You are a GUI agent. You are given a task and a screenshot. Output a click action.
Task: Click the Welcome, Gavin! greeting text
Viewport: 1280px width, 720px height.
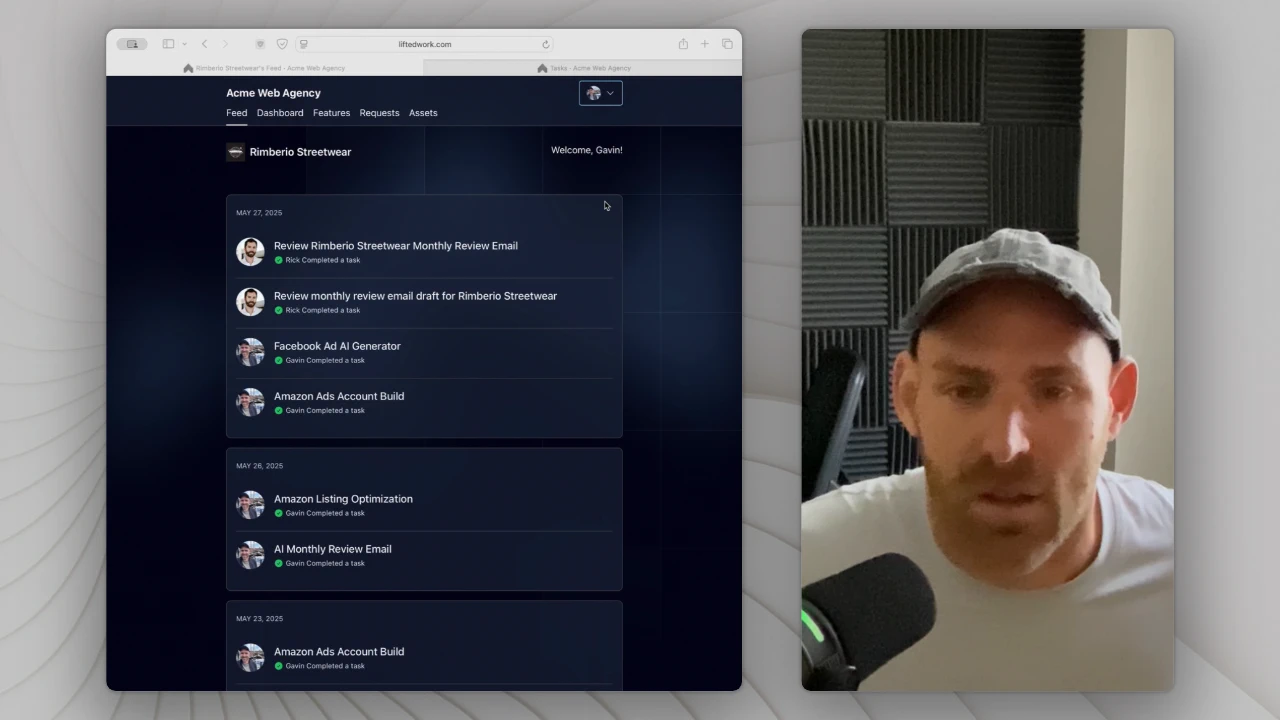tap(587, 150)
